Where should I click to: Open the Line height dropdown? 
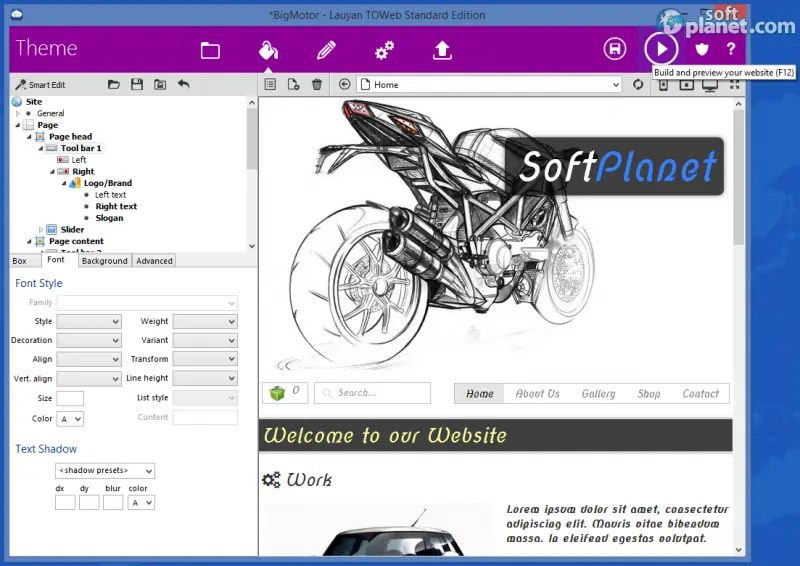tap(205, 378)
